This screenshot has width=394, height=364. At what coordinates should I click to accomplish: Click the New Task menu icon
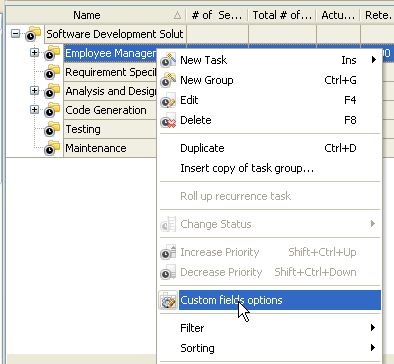[x=168, y=60]
